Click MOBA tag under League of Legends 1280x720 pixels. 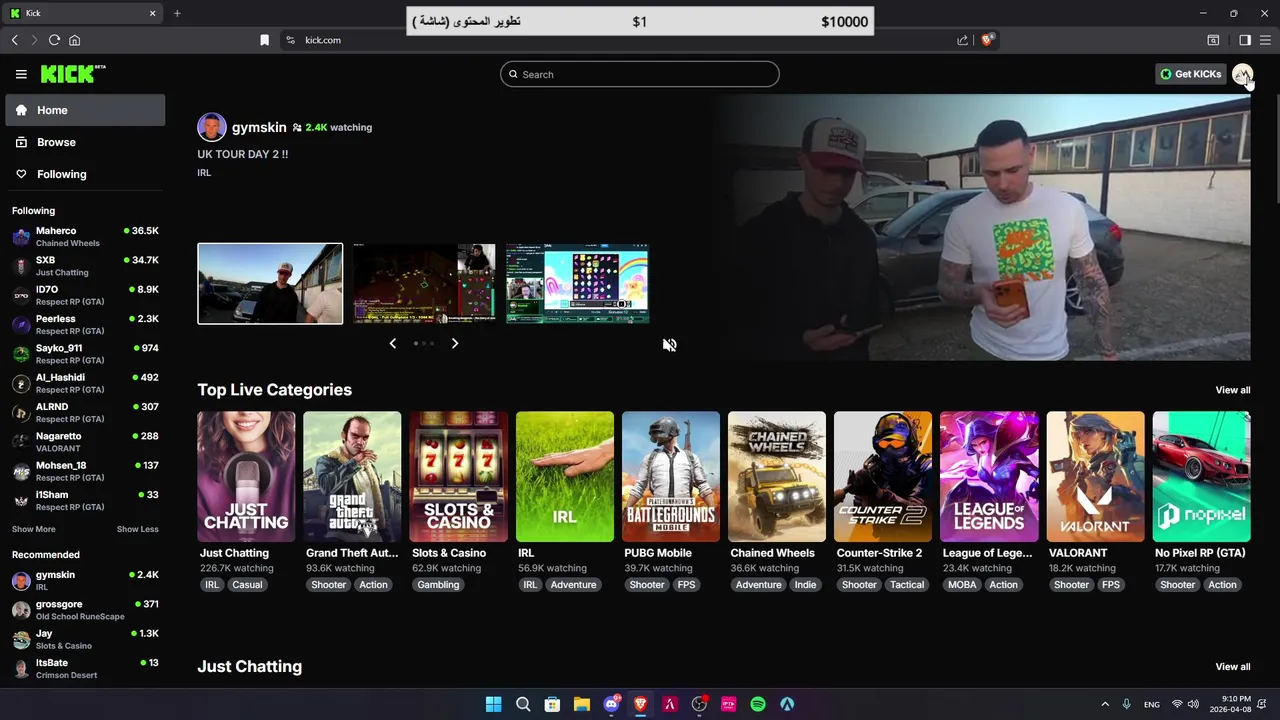[x=962, y=585]
